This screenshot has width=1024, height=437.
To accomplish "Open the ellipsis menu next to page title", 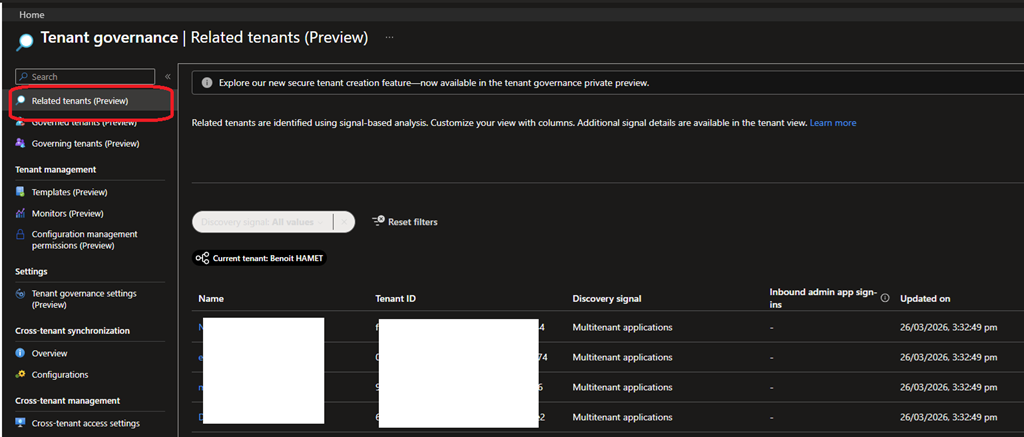I will click(x=389, y=37).
